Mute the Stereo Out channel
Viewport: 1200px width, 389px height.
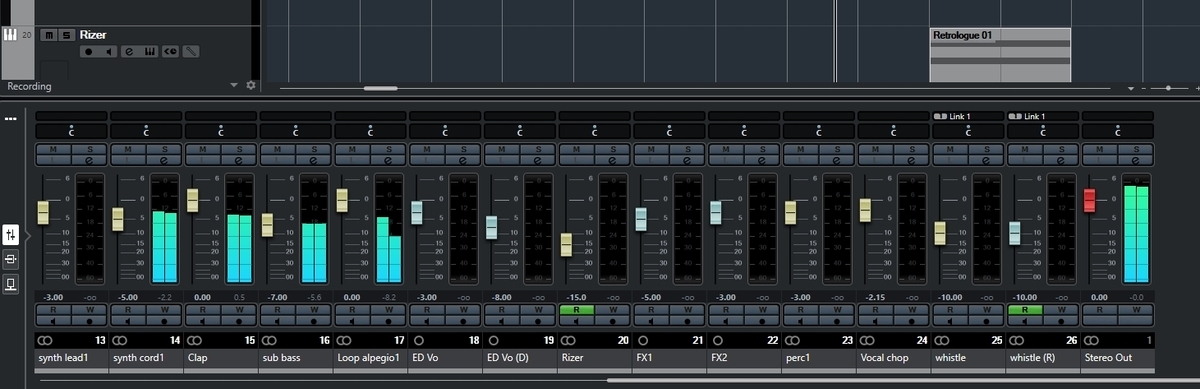1100,149
